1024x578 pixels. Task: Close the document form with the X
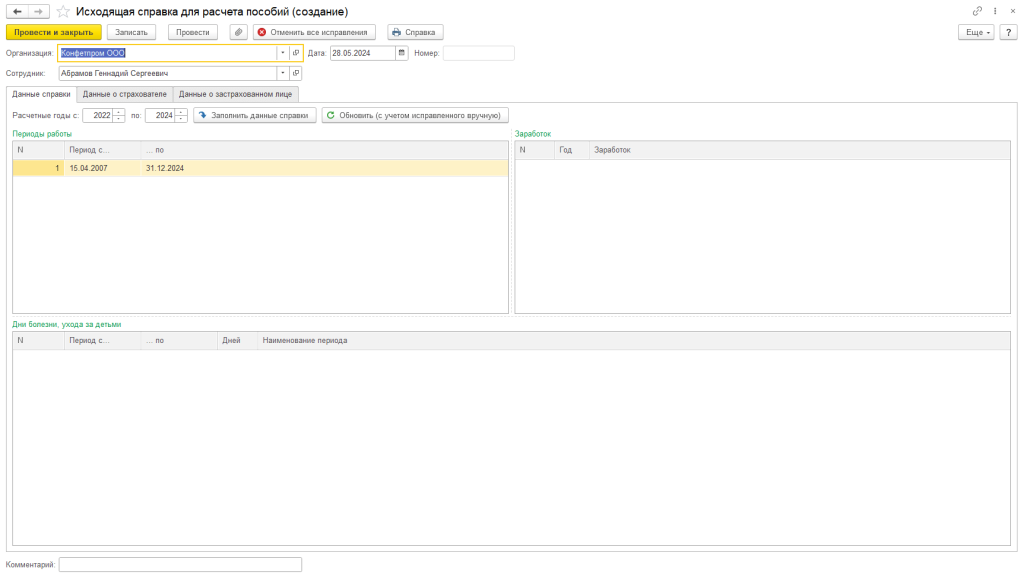coord(1013,11)
